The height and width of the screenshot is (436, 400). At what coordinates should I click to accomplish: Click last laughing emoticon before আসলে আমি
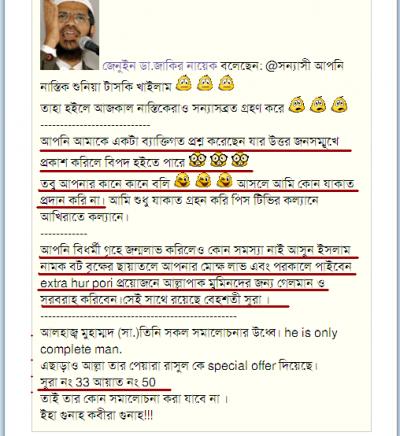(225, 180)
